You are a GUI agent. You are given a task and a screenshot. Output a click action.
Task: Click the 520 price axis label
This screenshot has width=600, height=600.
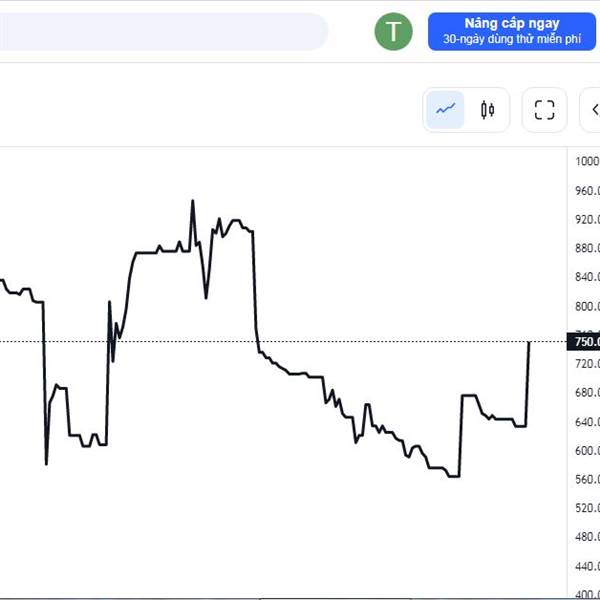587,508
